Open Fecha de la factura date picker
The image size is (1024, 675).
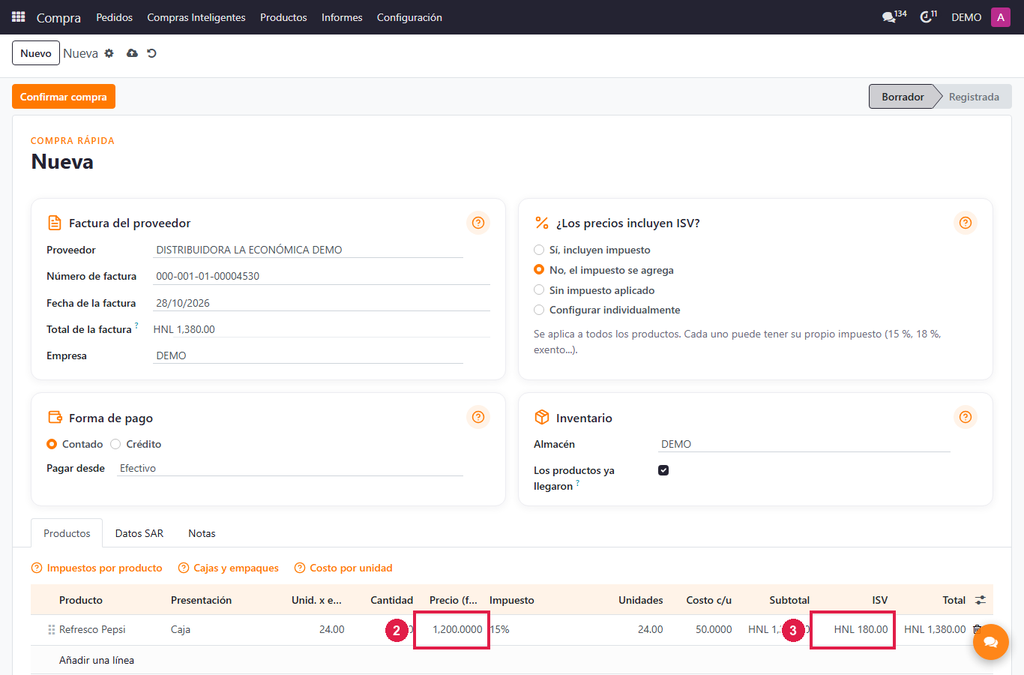click(x=321, y=303)
